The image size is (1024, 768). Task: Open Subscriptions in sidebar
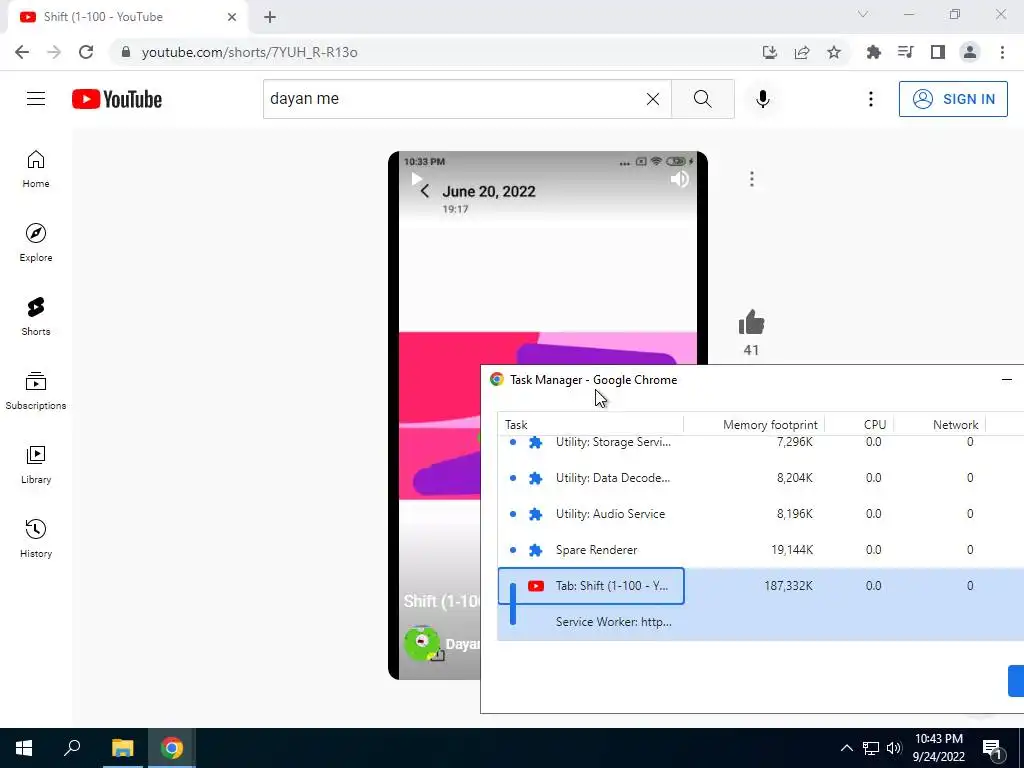[x=36, y=391]
